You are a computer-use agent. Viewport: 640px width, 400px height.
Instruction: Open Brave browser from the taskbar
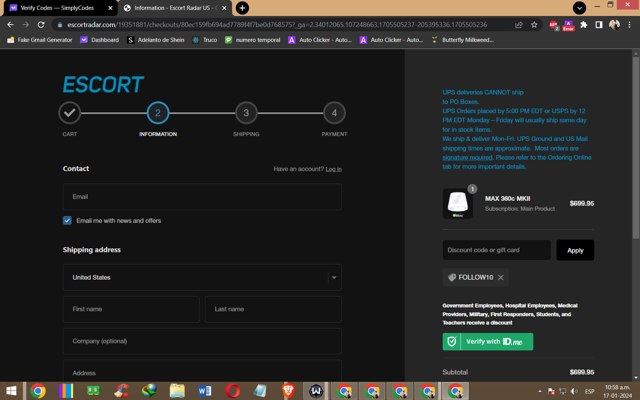[x=288, y=391]
